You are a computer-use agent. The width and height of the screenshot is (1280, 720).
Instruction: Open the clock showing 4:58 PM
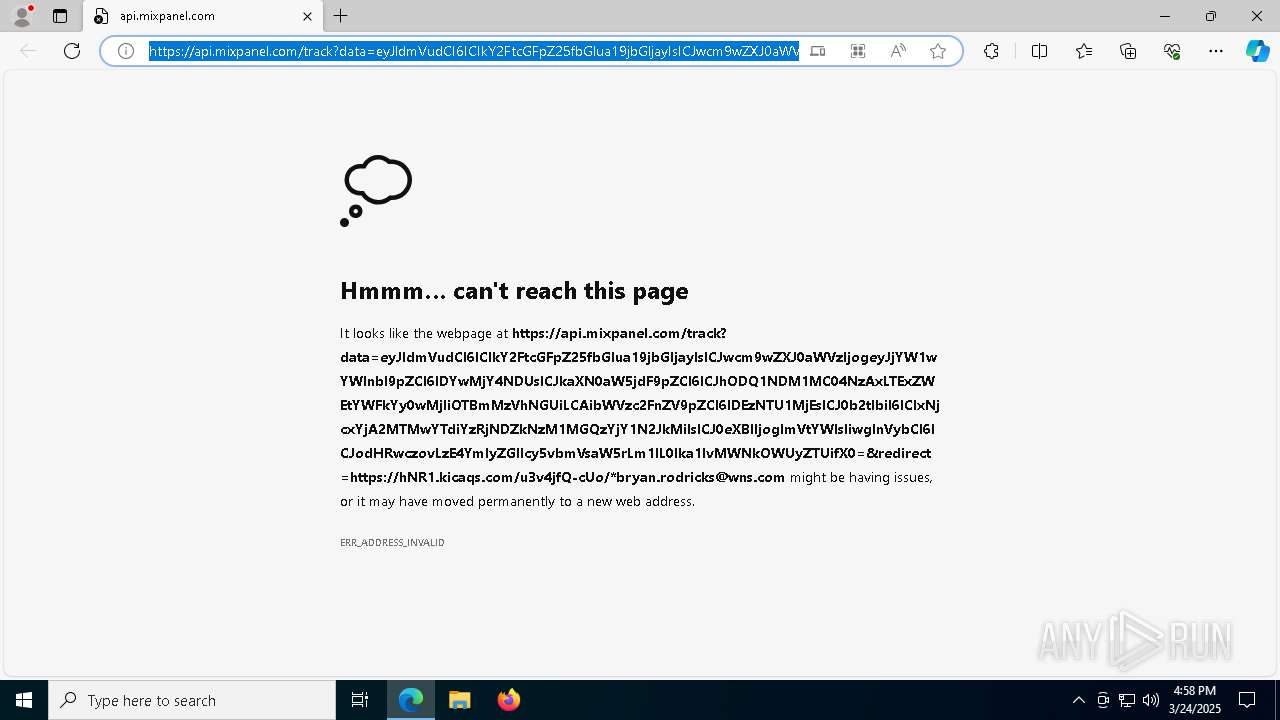[1195, 700]
